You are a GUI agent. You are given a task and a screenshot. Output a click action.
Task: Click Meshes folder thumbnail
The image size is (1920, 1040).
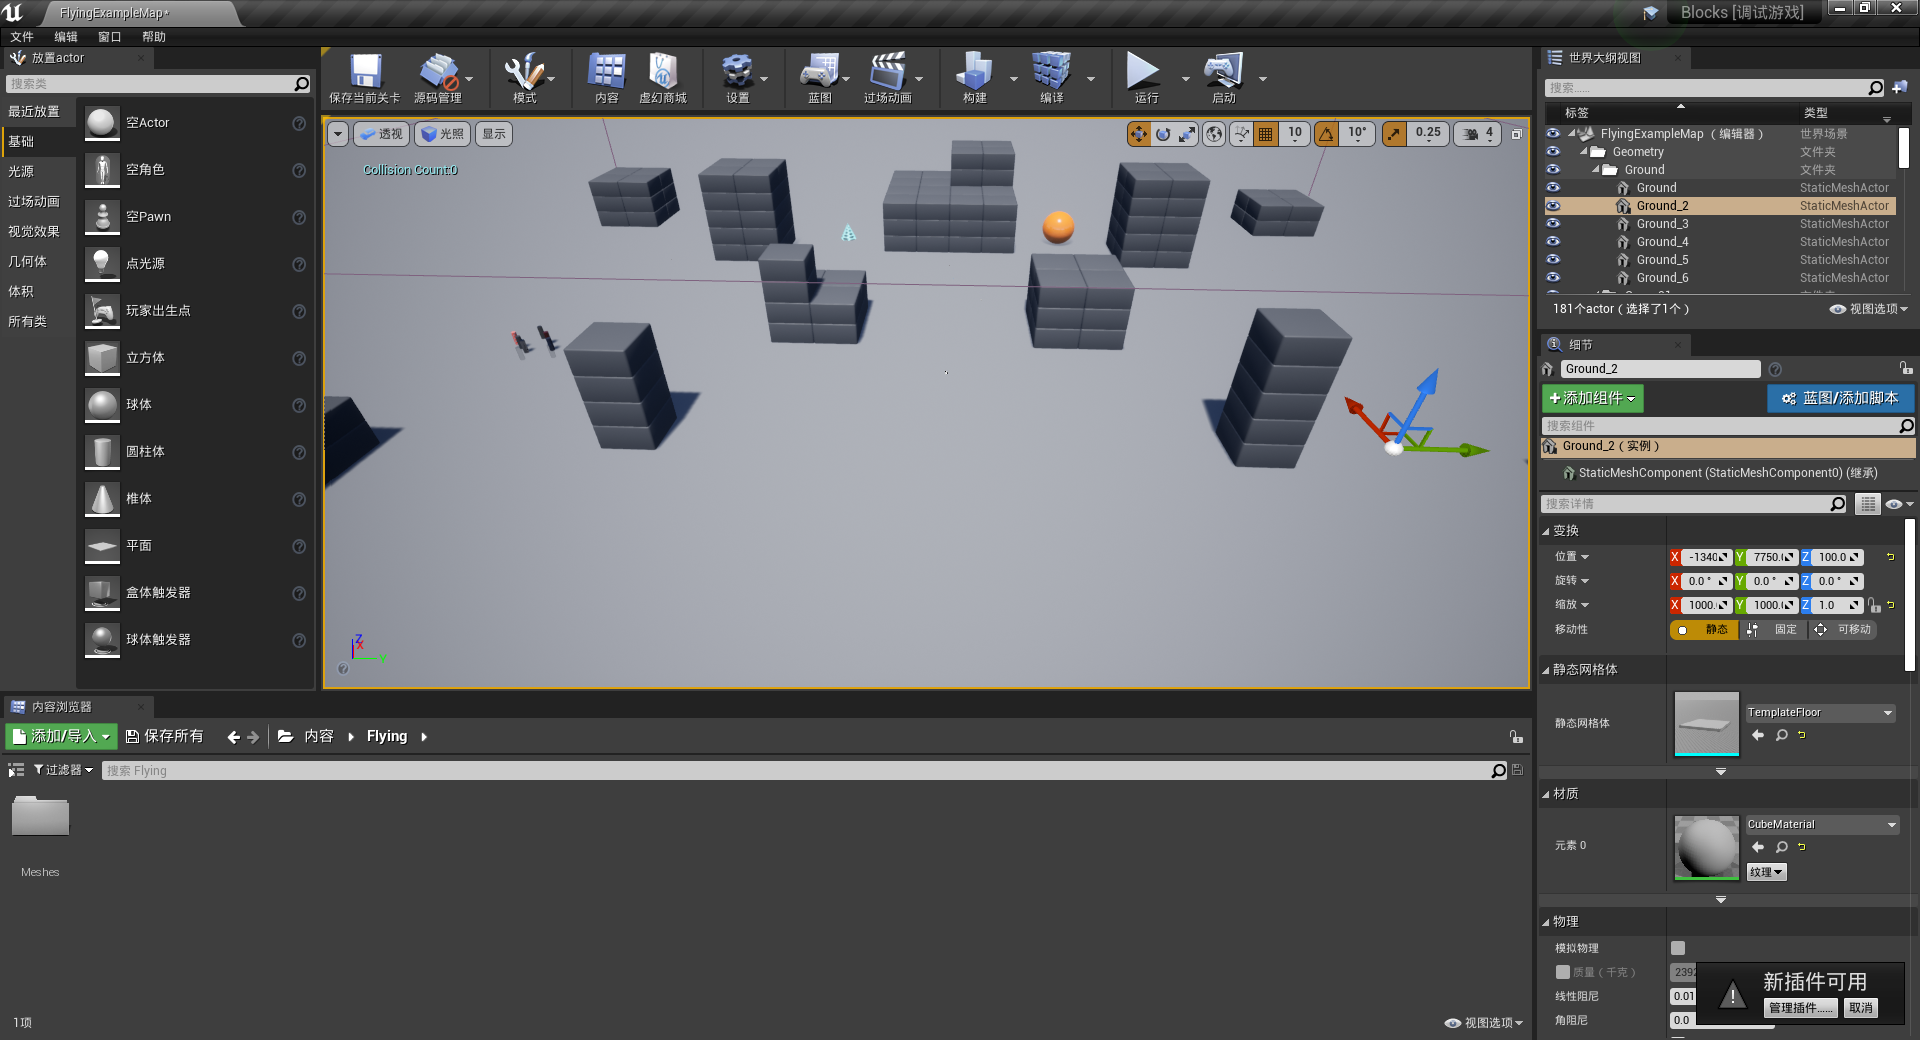pyautogui.click(x=40, y=815)
